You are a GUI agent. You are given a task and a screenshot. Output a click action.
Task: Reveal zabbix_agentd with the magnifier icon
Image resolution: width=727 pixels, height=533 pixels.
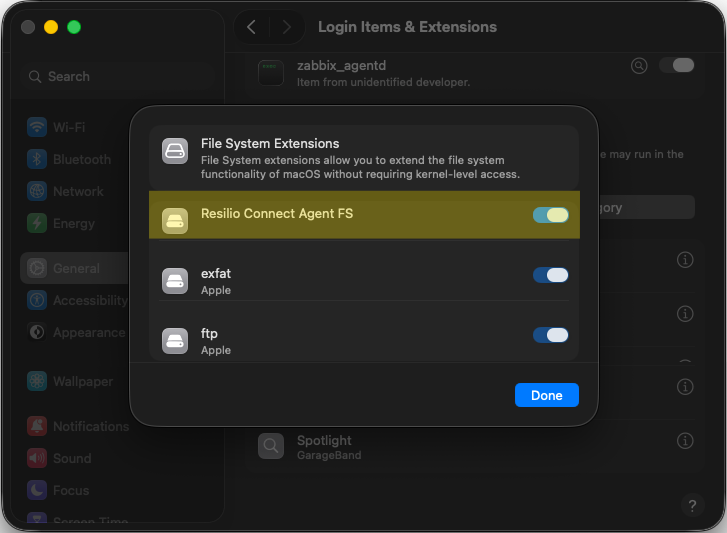(x=639, y=66)
